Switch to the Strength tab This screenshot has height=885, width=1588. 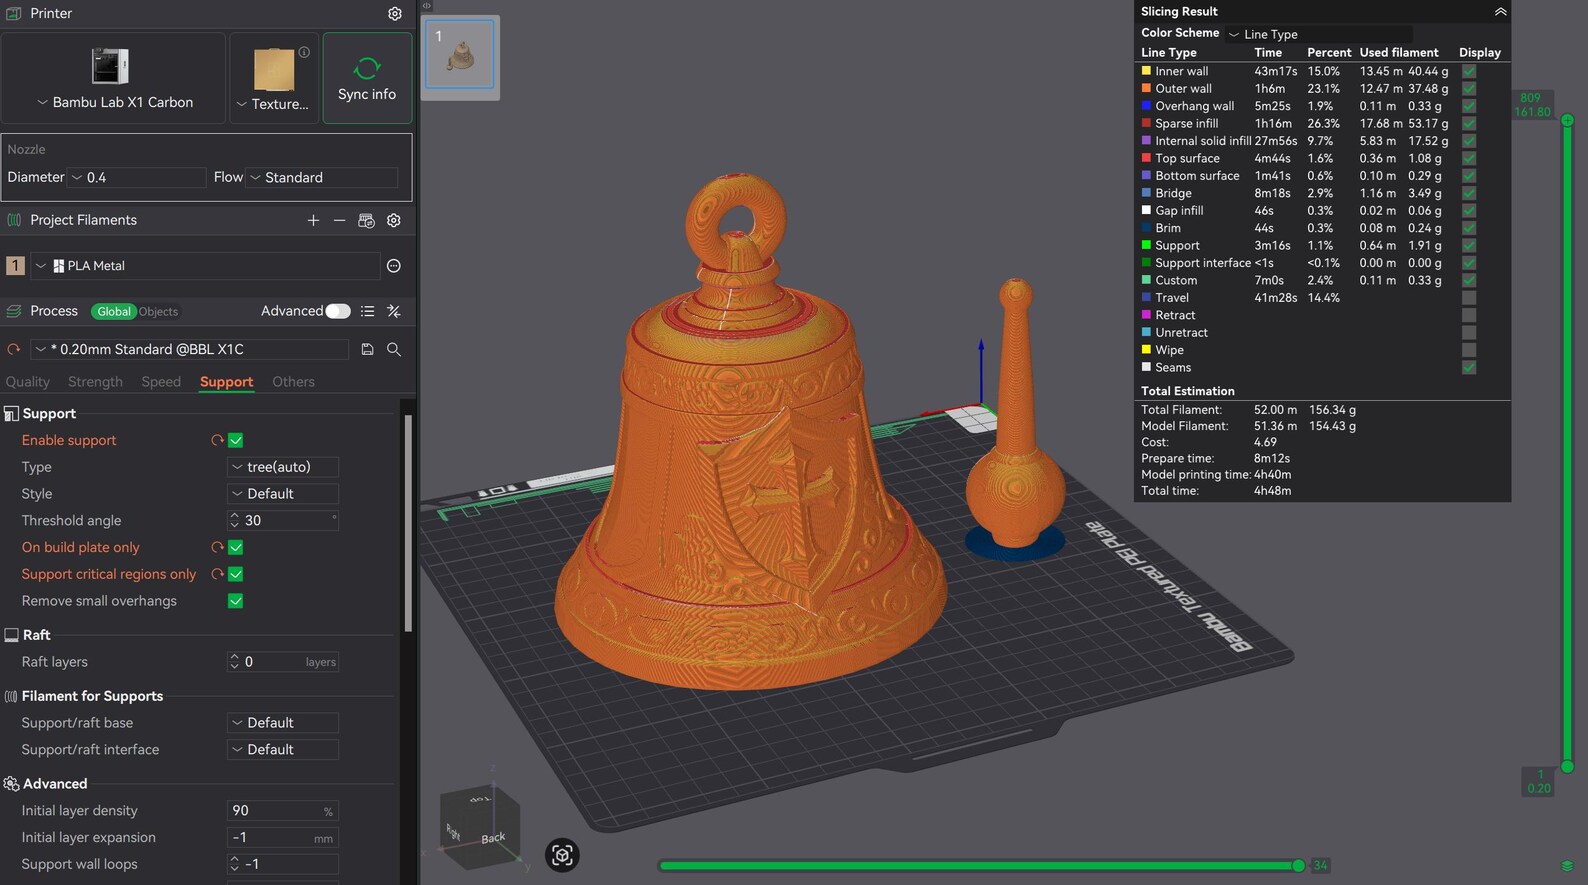95,382
